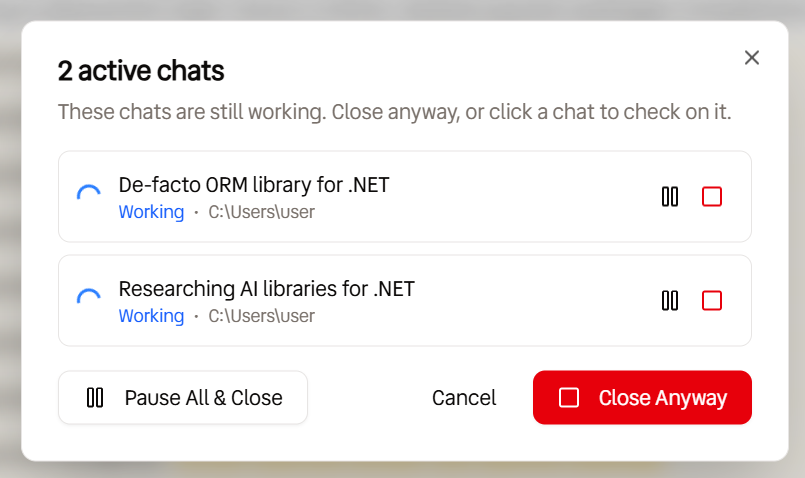Screen dimensions: 805x478
Task: Pause the Researching AI libraries chat
Action: click(x=669, y=301)
